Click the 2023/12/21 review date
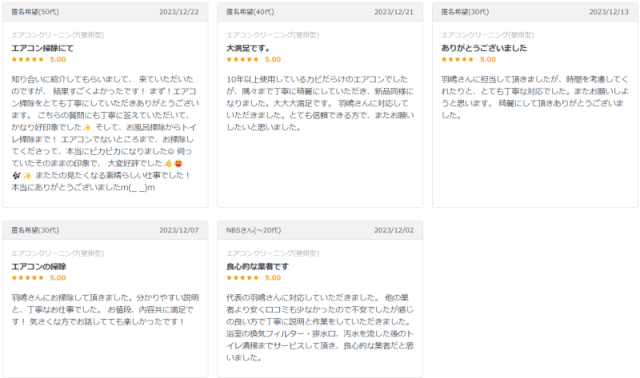The width and height of the screenshot is (640, 378). point(394,12)
